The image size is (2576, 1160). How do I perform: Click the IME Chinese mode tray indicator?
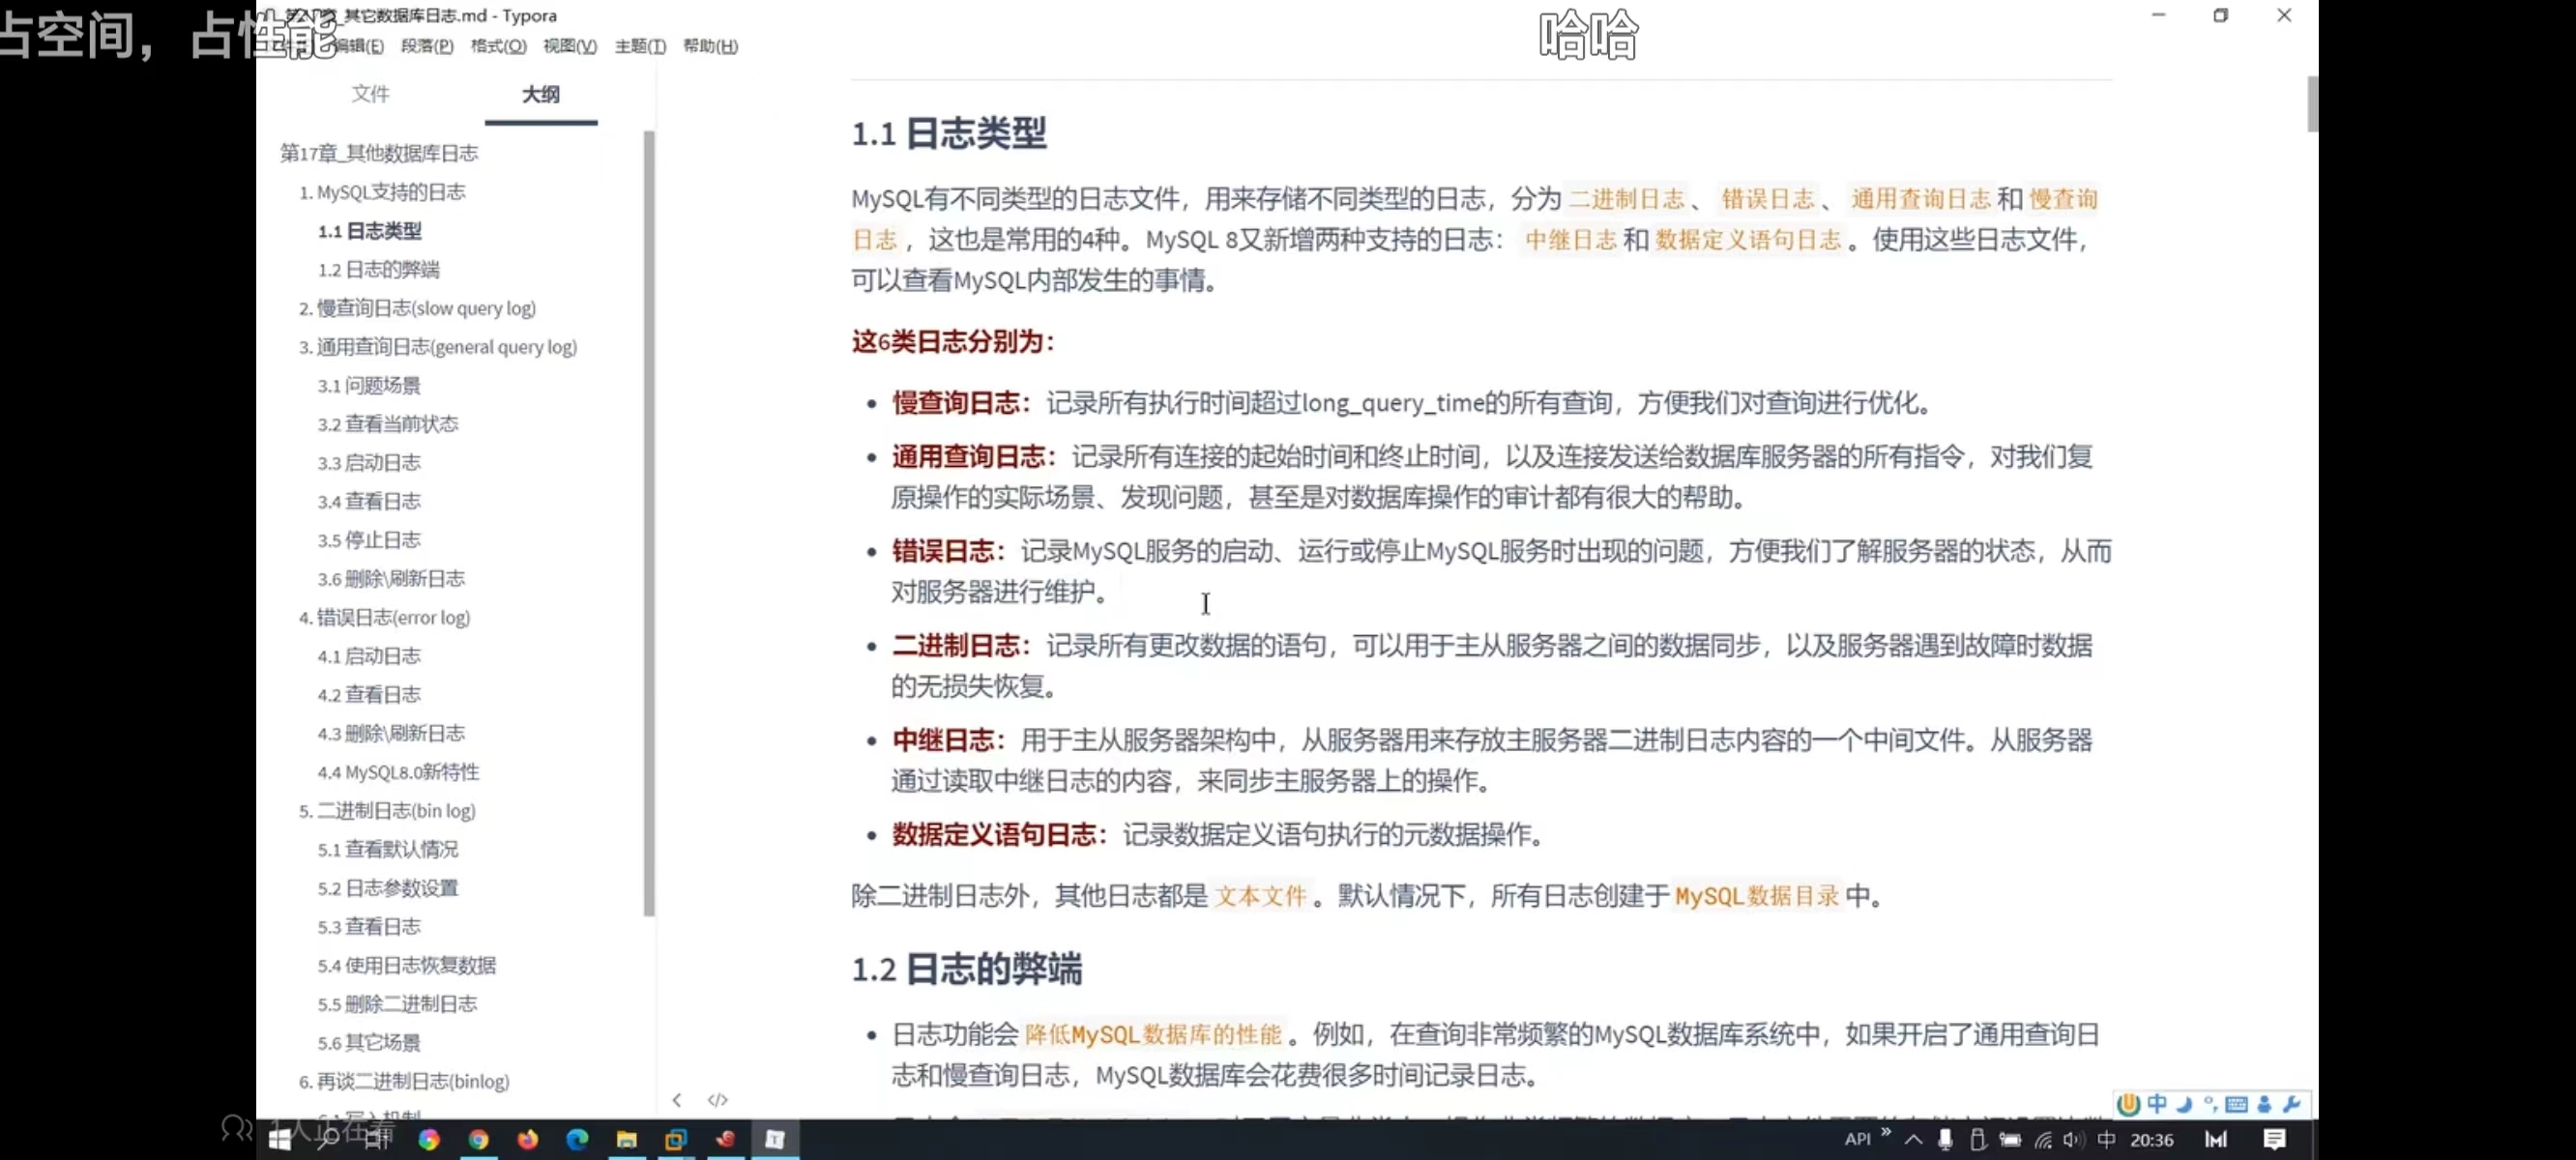coord(2106,1139)
